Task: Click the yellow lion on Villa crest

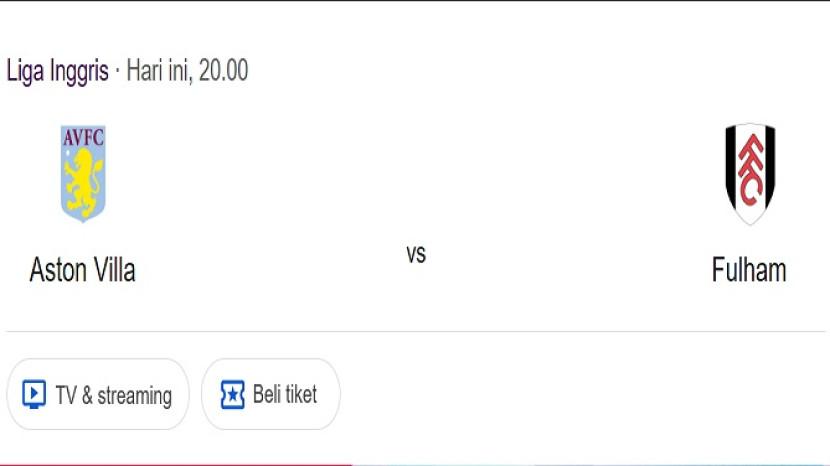Action: pyautogui.click(x=83, y=182)
